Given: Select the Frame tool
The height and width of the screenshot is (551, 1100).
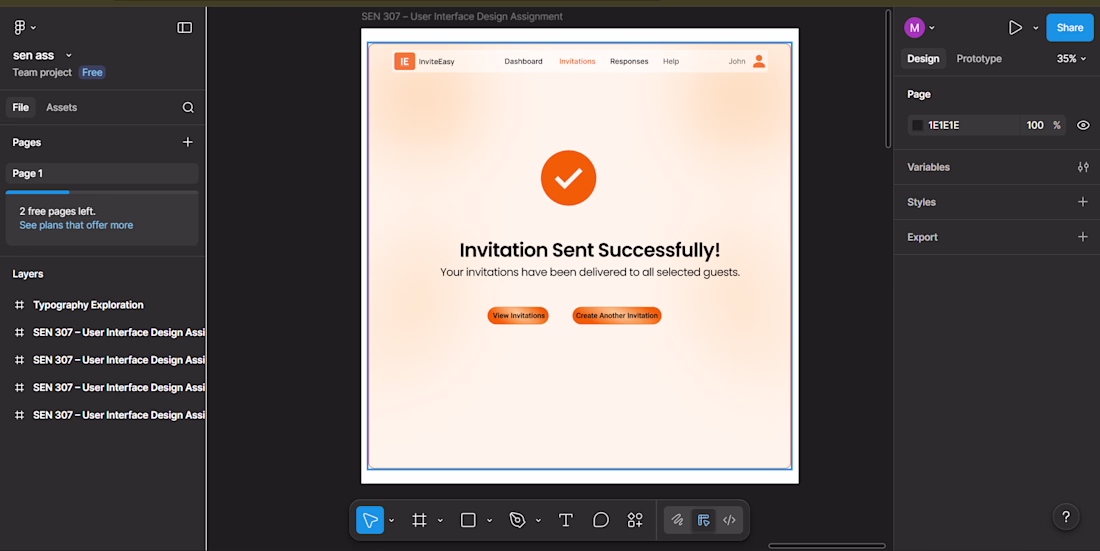Looking at the screenshot, I should (420, 520).
